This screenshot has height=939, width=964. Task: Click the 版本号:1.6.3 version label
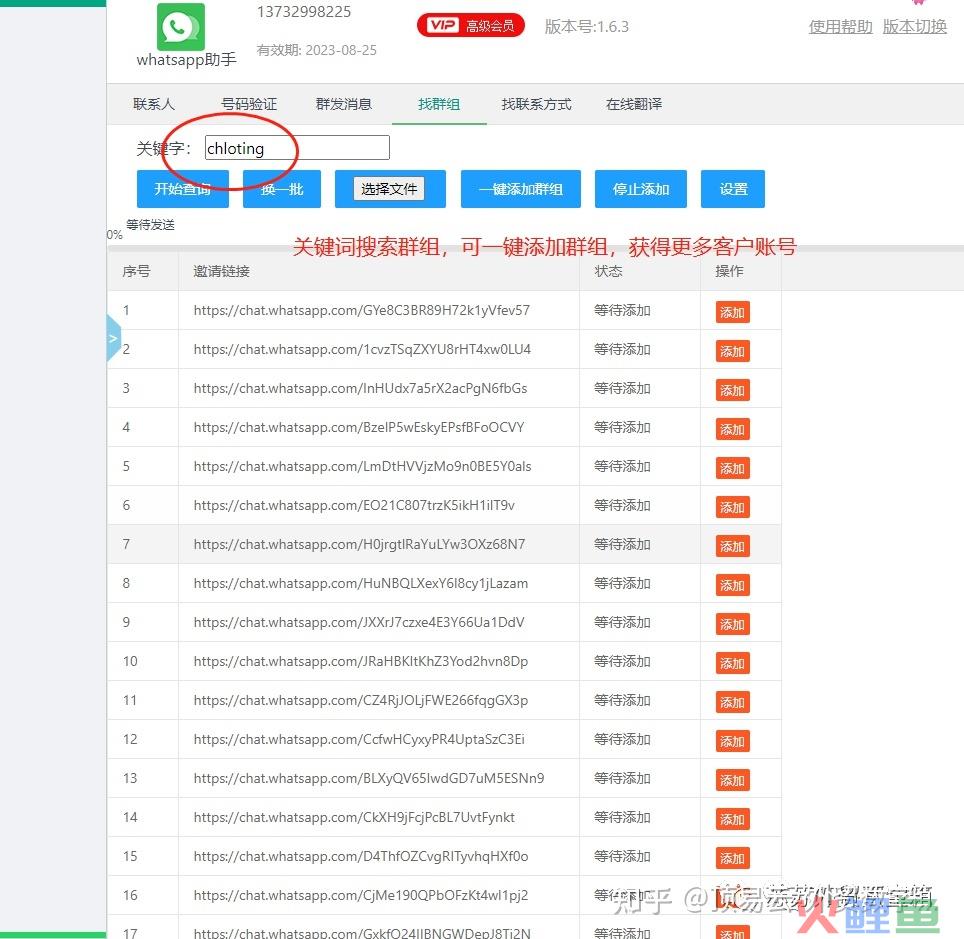(x=587, y=26)
